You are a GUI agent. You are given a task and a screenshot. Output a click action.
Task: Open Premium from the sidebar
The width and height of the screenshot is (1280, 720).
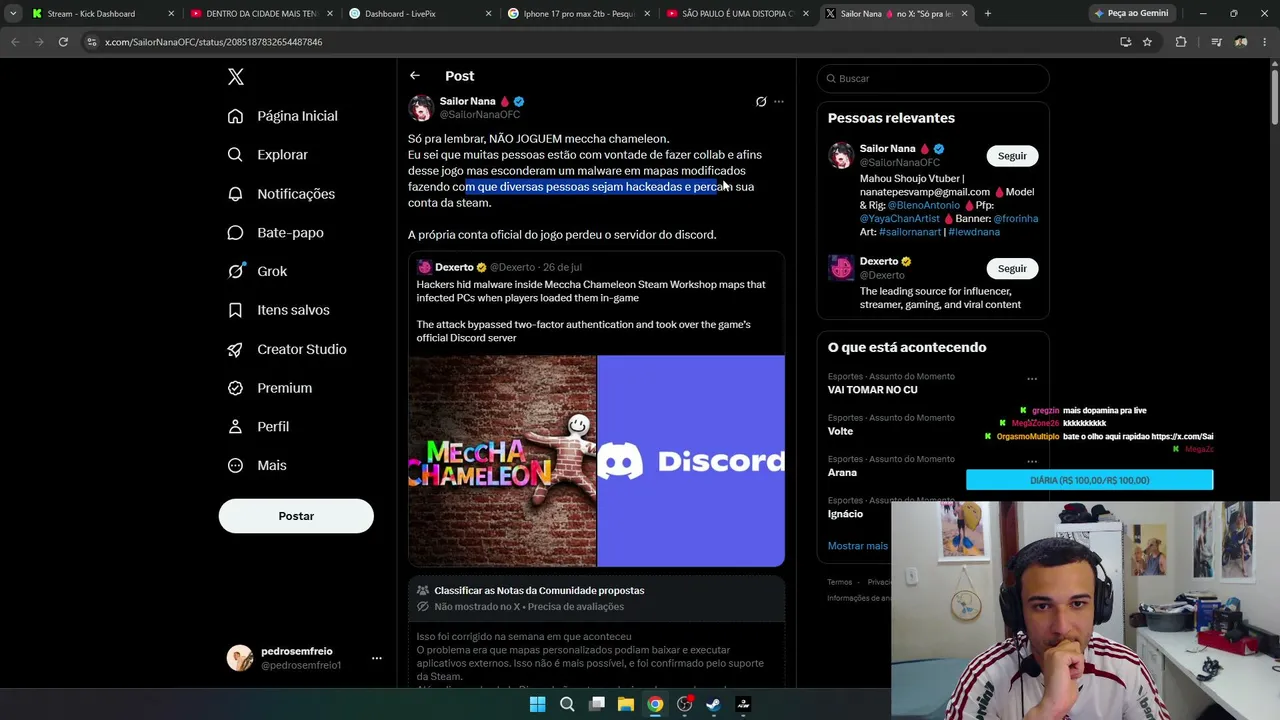tap(270, 388)
